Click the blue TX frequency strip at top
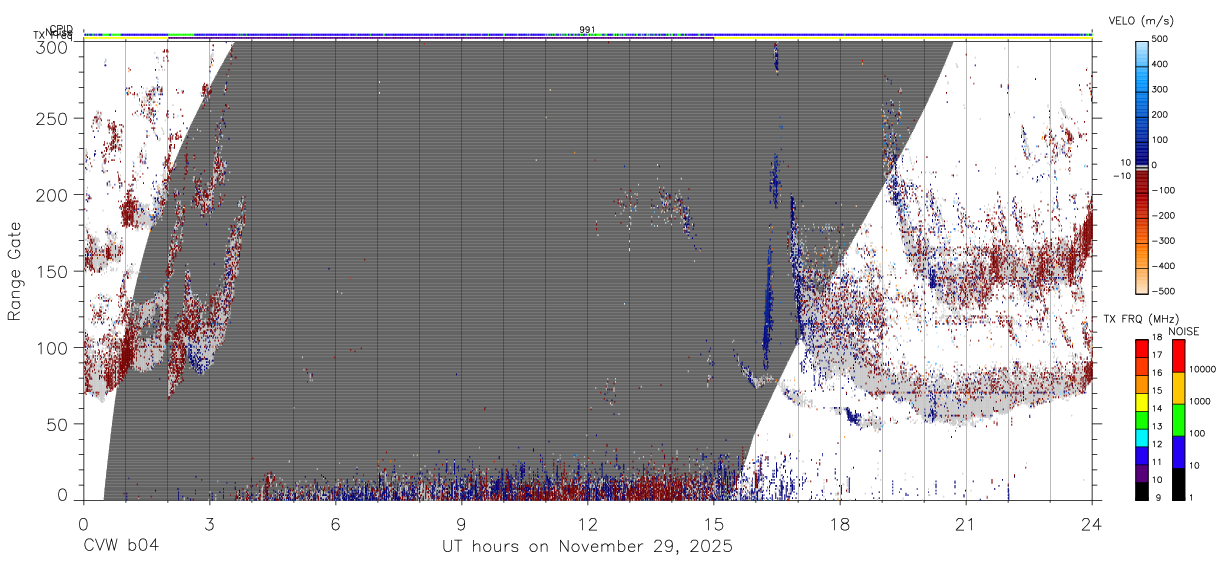Viewport: 1228px width, 567px height. tap(588, 35)
